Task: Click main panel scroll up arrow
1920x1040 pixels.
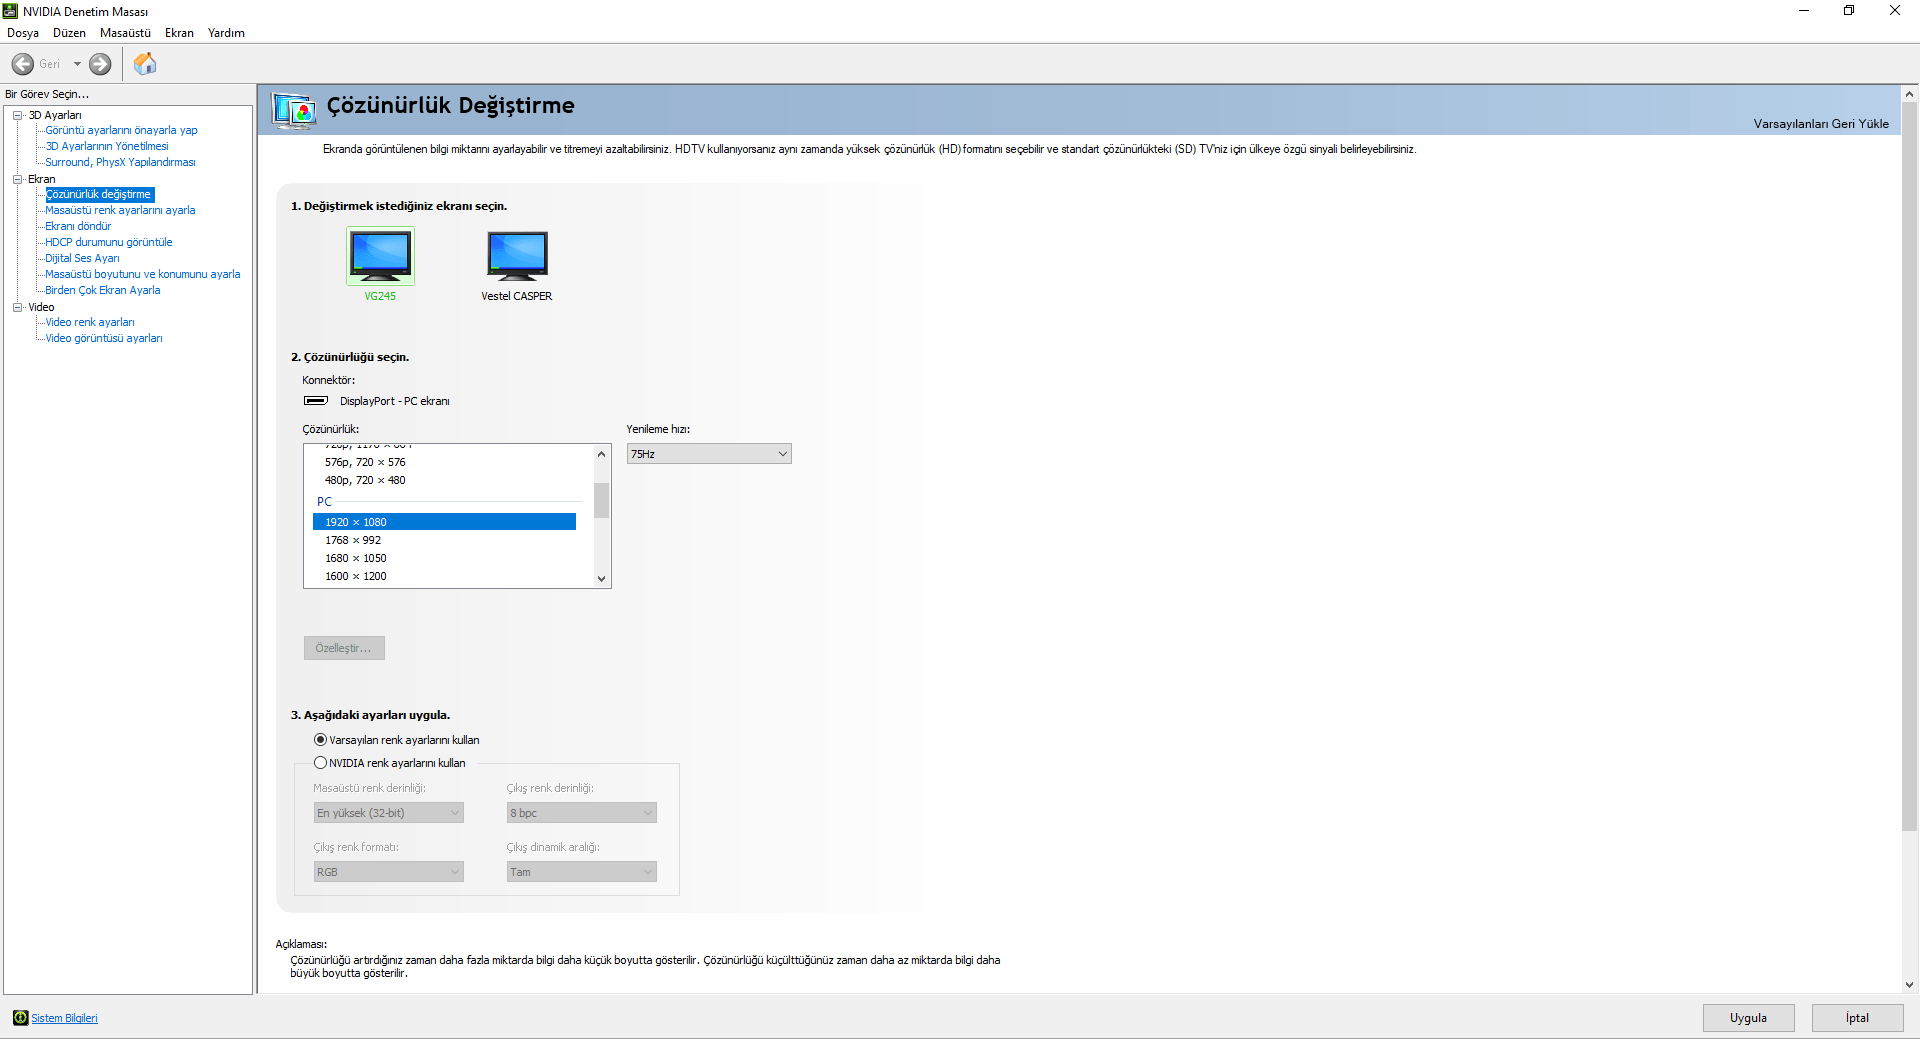Action: tap(1909, 94)
